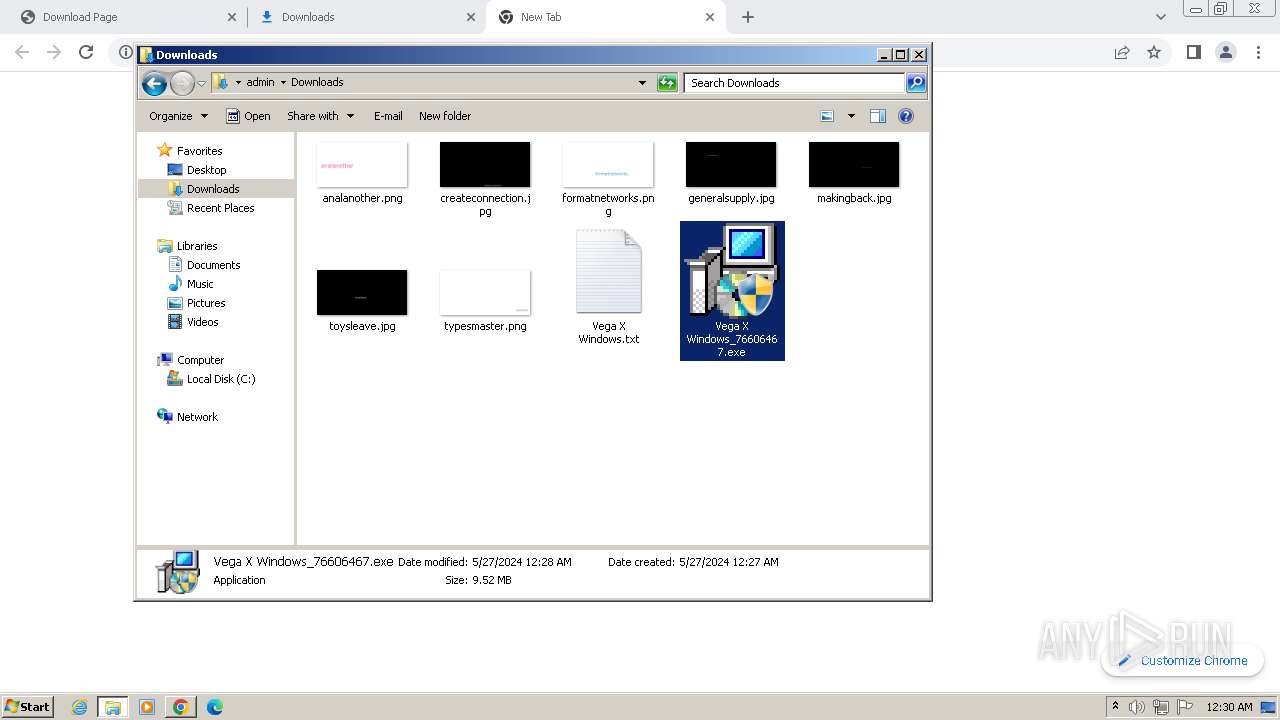
Task: Select Recent Places in navigation pane
Action: point(220,208)
